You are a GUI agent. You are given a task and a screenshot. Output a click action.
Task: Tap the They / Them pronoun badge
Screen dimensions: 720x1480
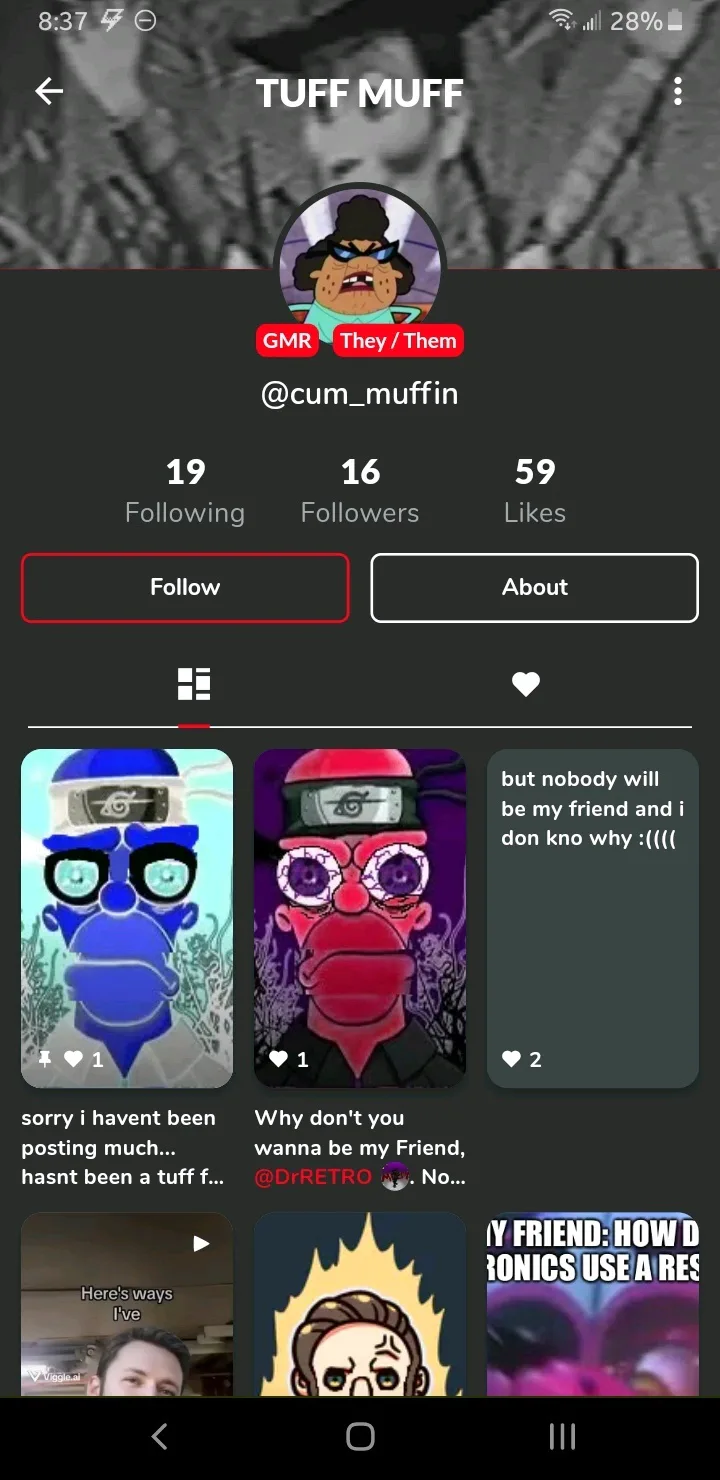pyautogui.click(x=398, y=341)
